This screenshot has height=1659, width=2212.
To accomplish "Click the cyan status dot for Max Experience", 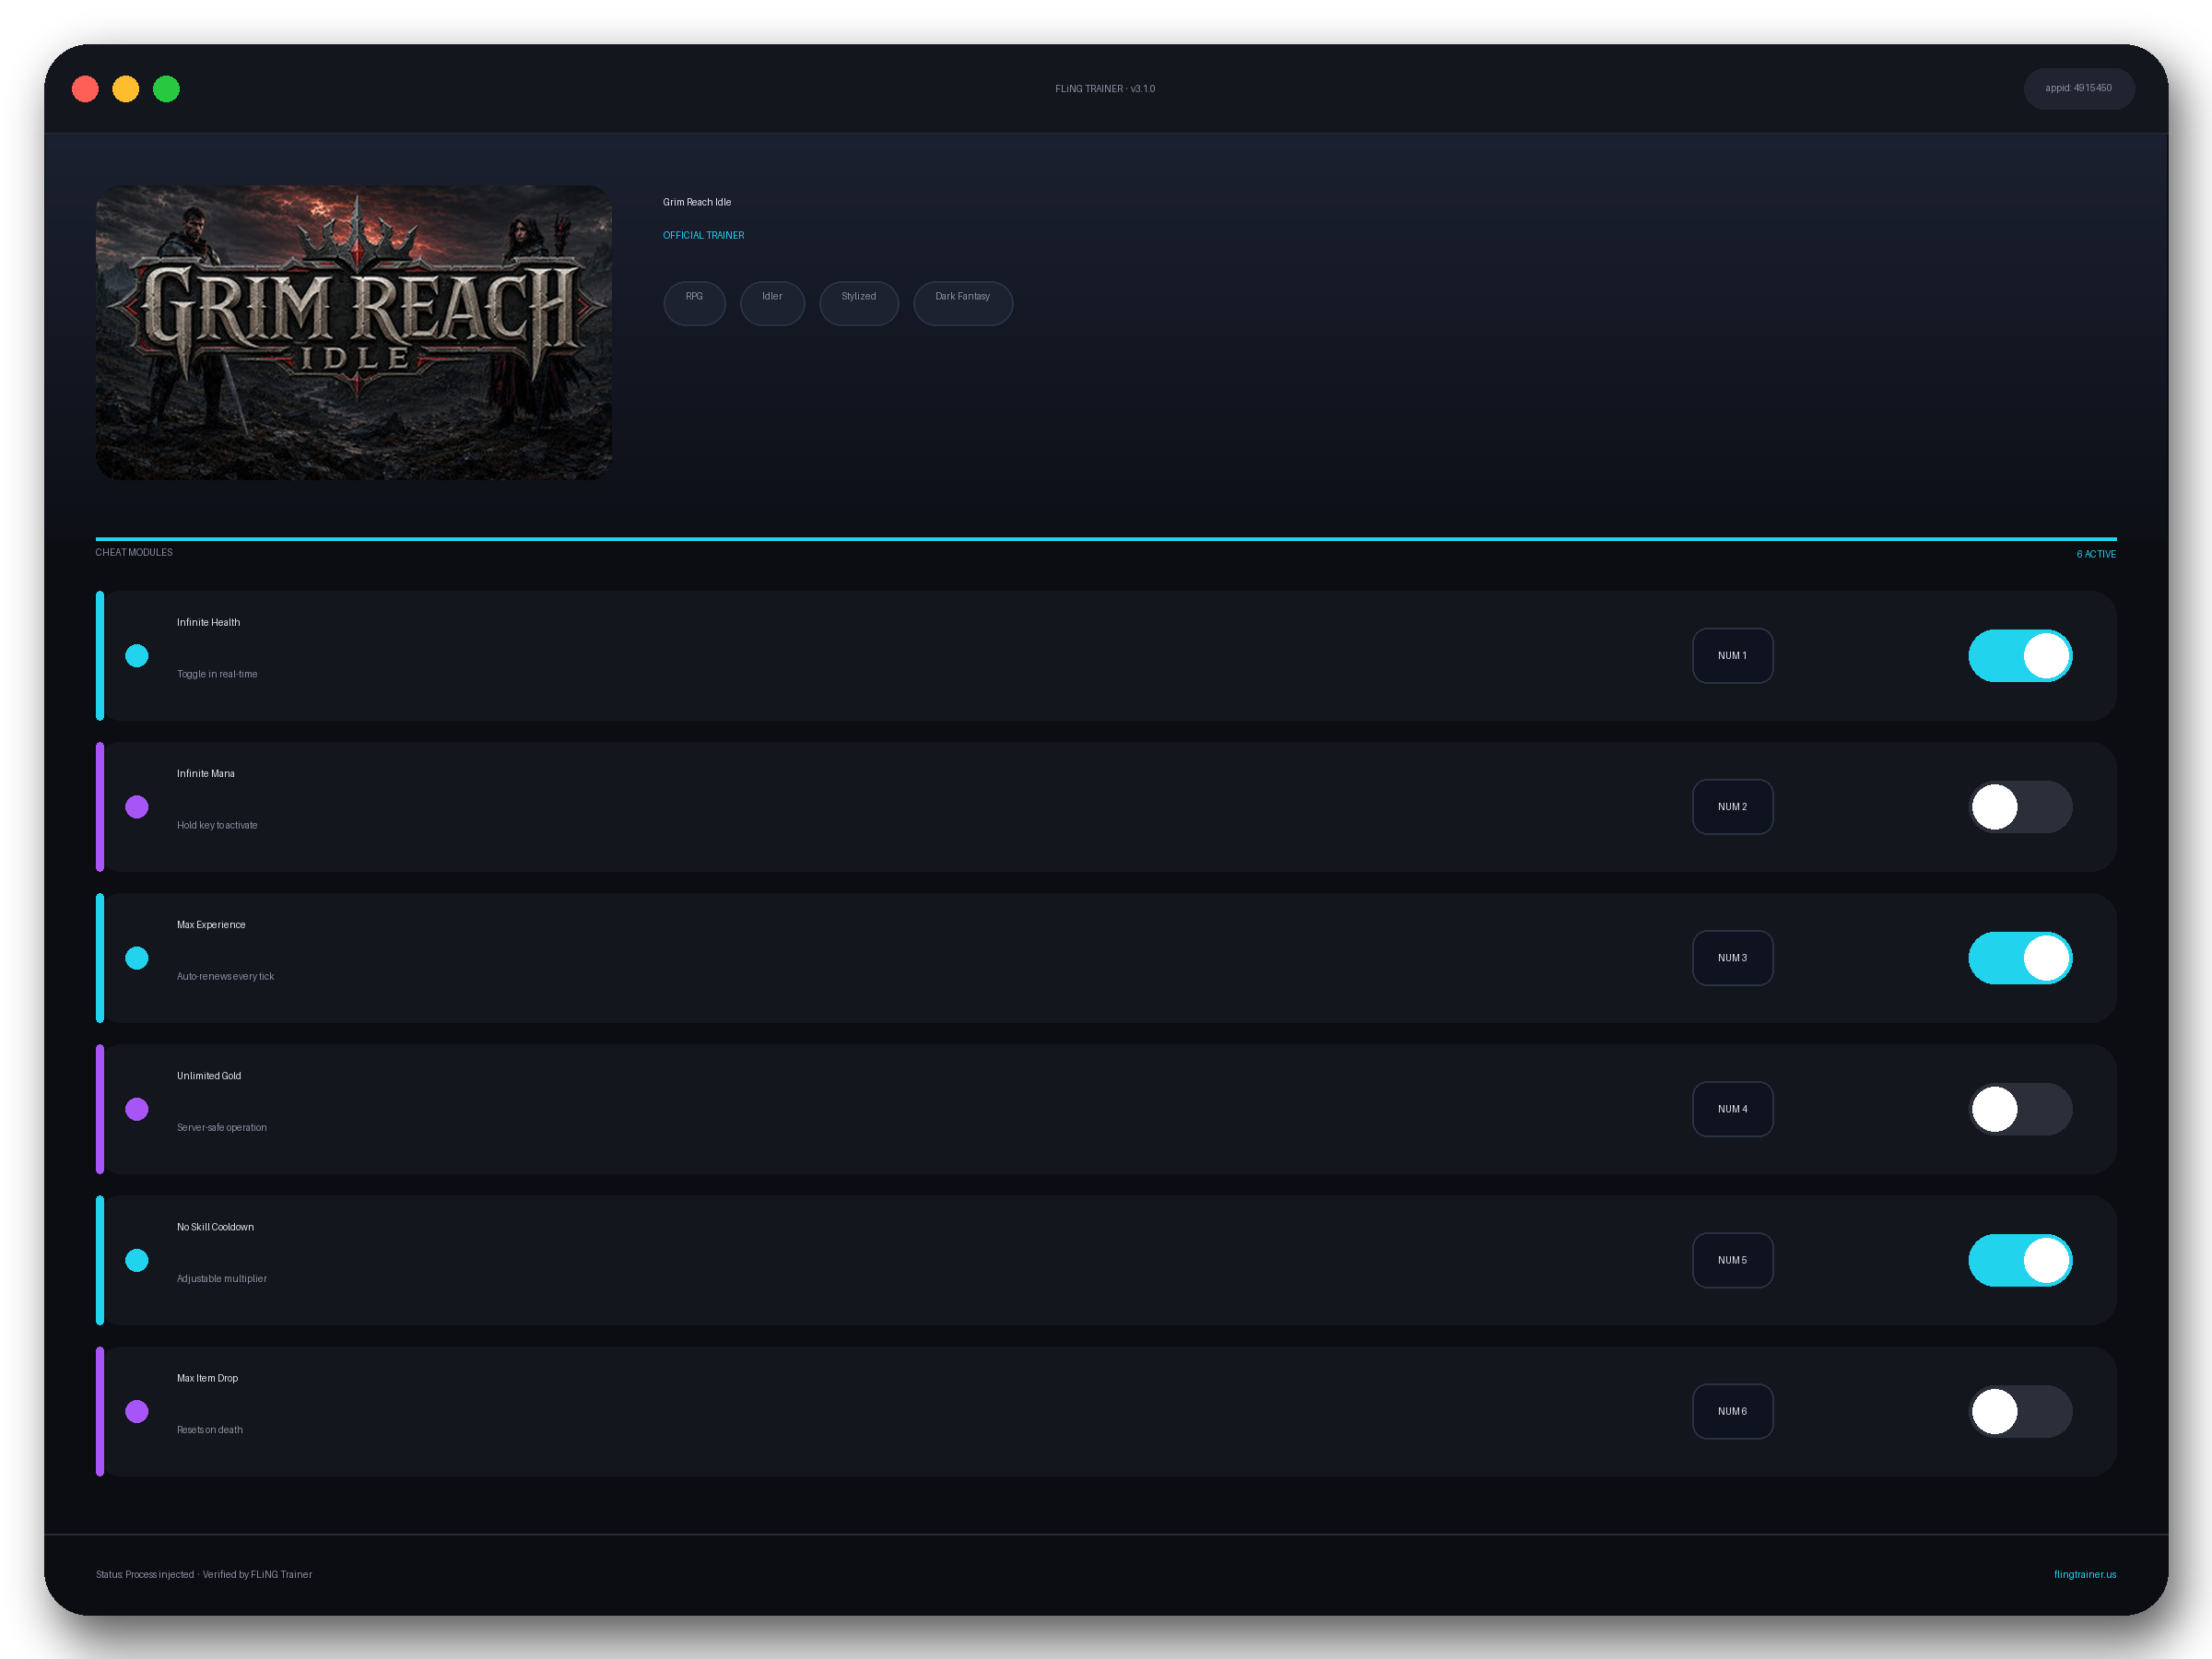I will click(x=137, y=958).
